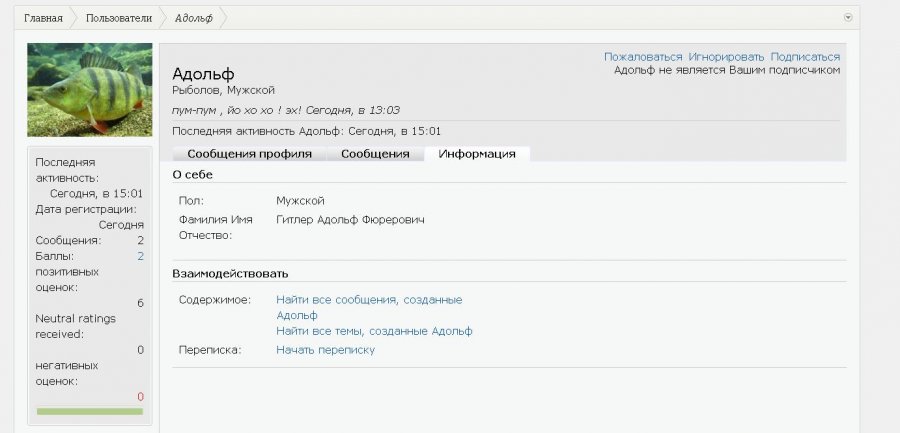The width and height of the screenshot is (900, 433).
Task: Click the italic status message text
Action: pos(286,110)
